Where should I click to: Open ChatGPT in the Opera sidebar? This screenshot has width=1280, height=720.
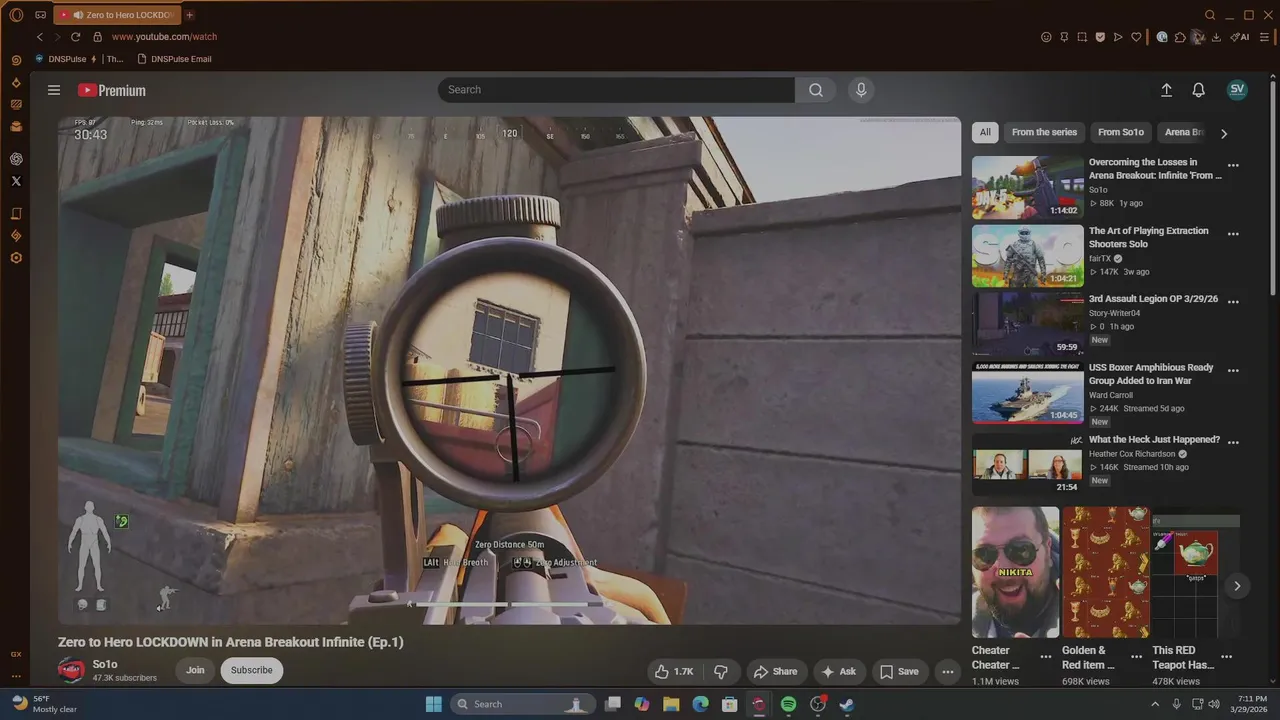[16, 159]
